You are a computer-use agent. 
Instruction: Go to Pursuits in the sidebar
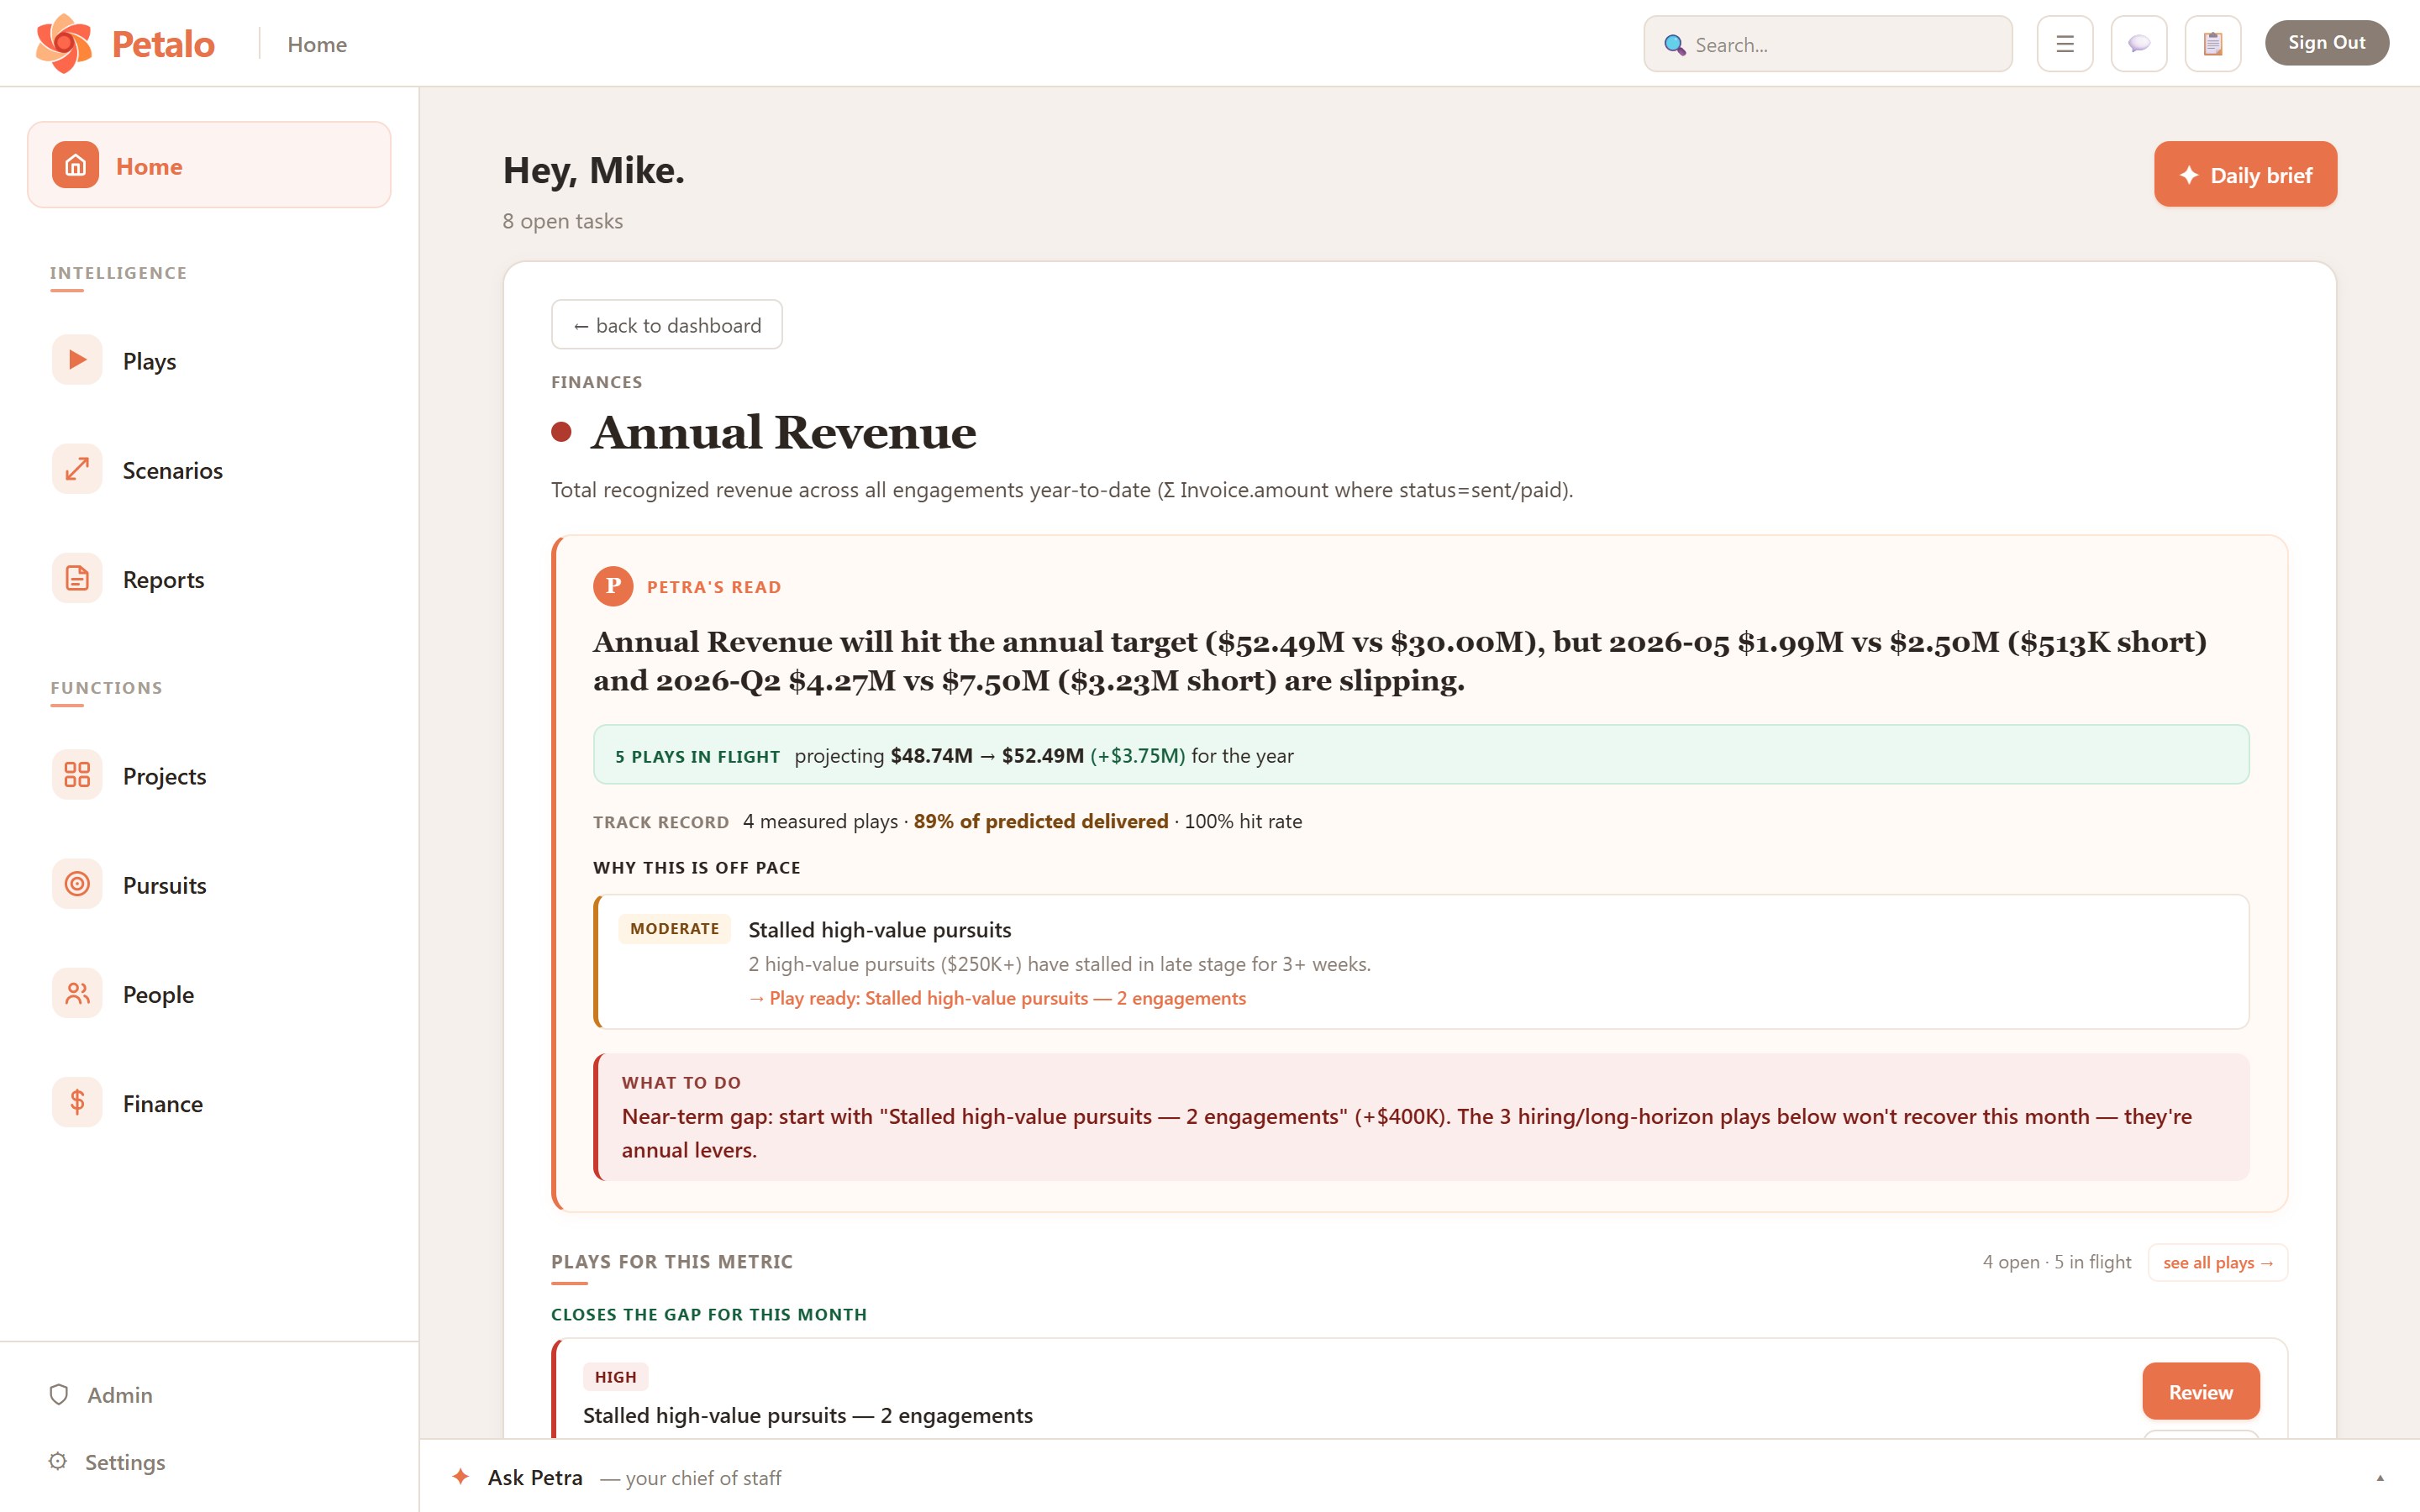point(209,884)
